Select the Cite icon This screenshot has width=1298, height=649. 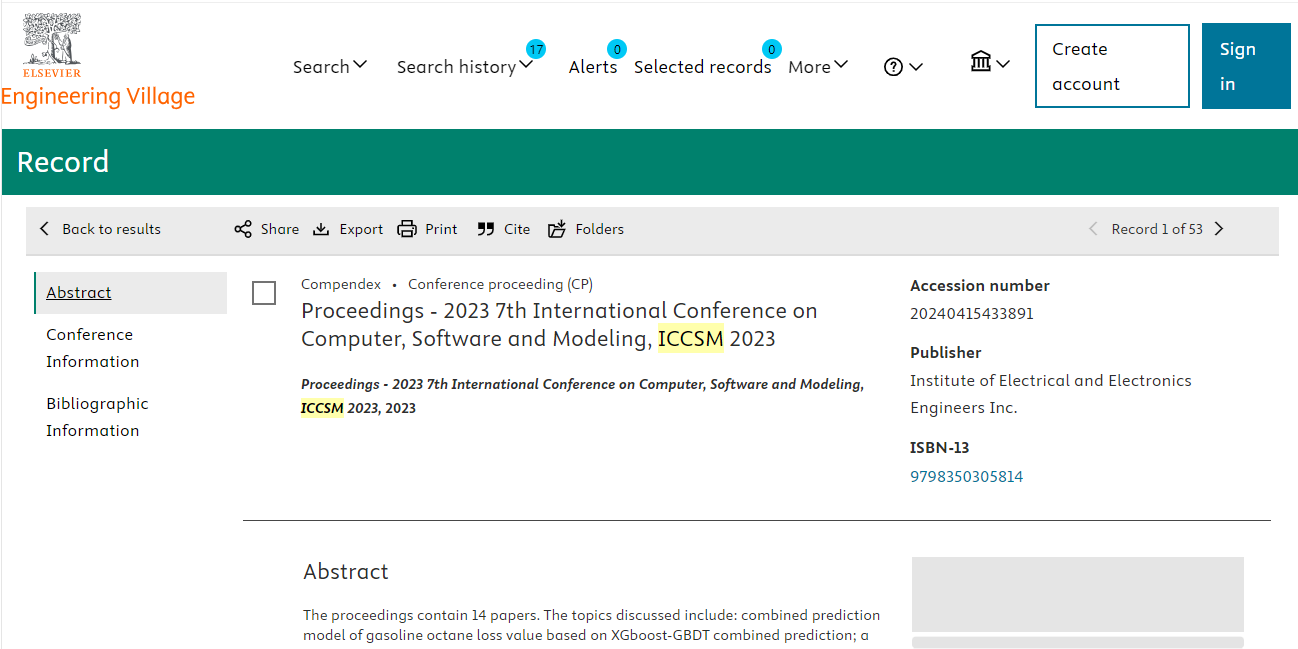click(x=486, y=229)
